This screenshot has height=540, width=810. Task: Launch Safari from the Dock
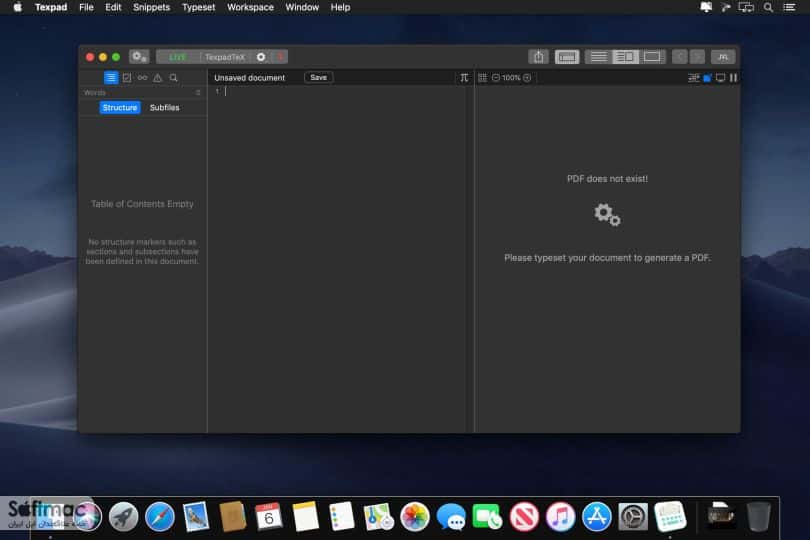tap(160, 516)
